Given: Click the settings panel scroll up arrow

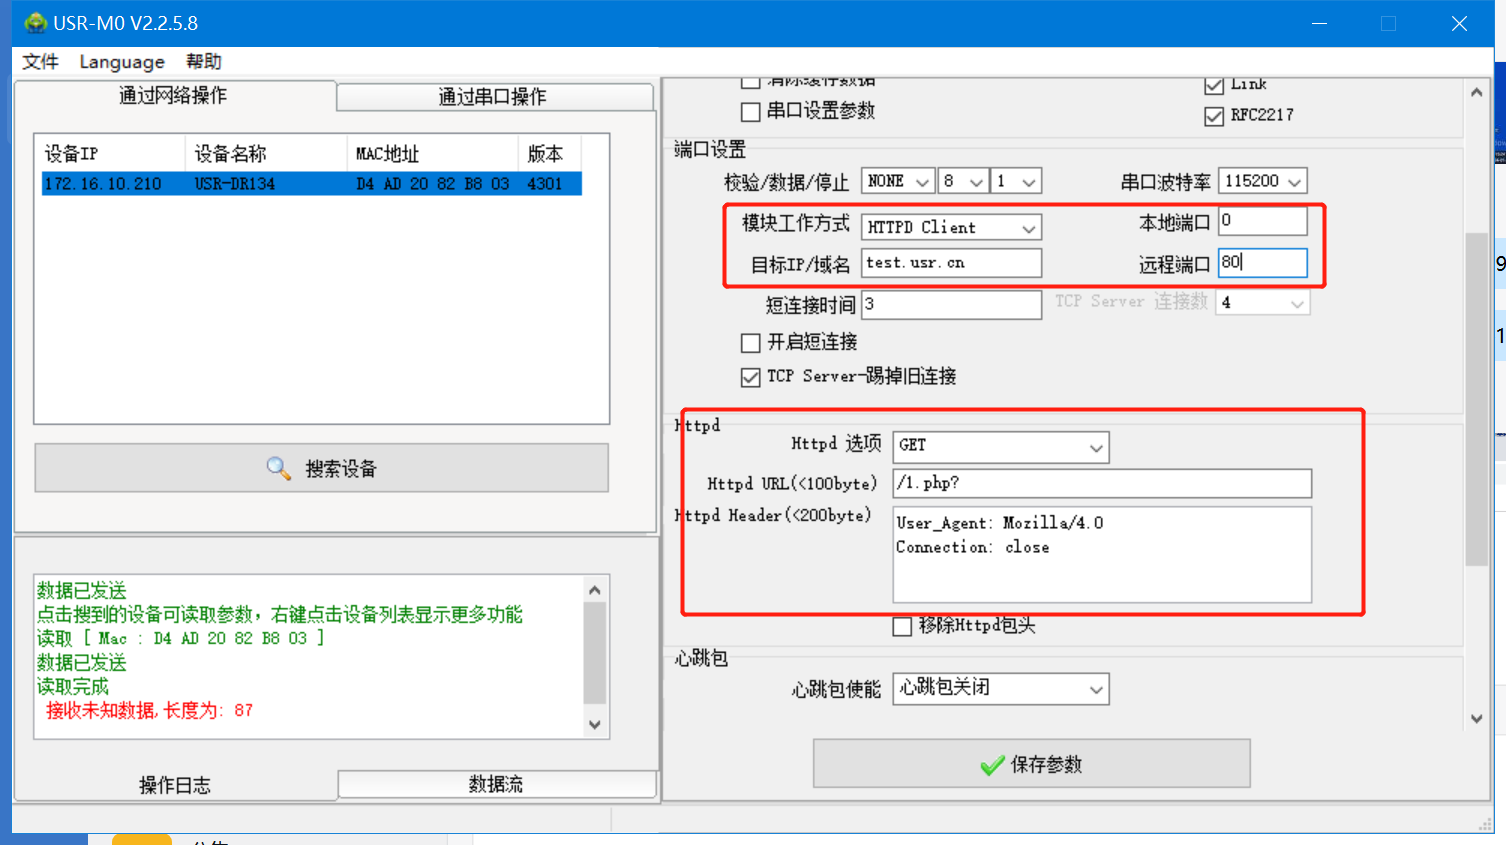Looking at the screenshot, I should point(1477,92).
